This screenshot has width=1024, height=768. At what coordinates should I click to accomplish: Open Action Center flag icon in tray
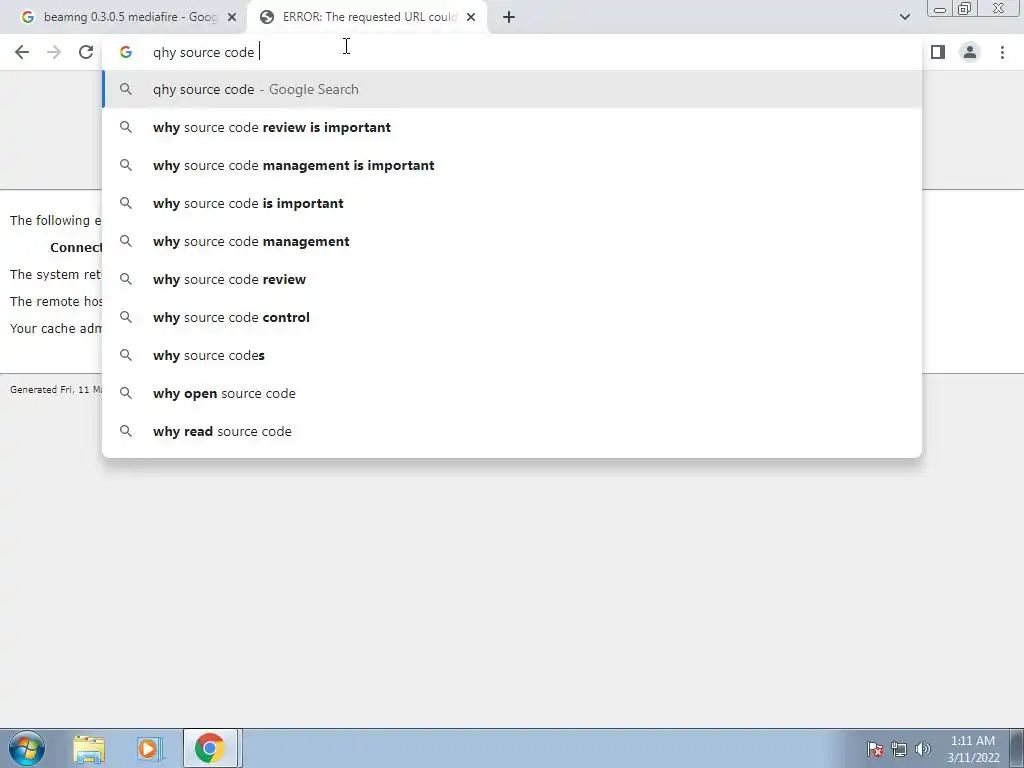875,749
